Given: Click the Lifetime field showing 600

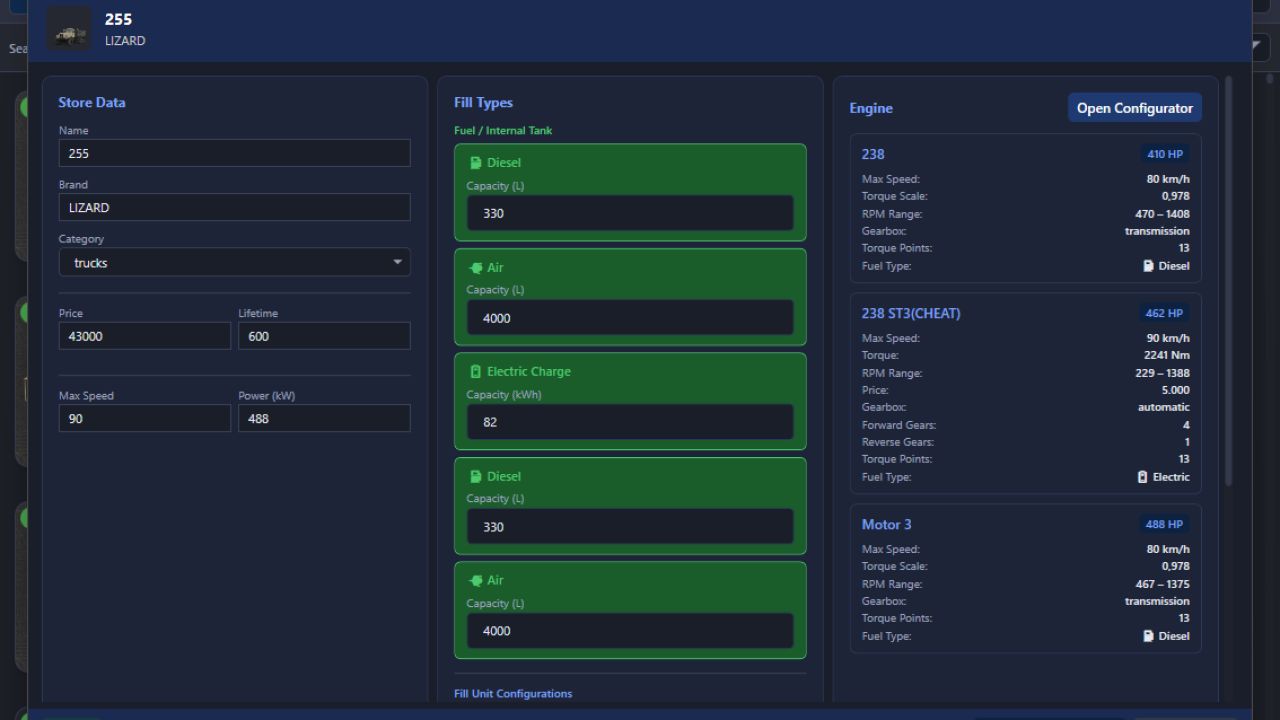Looking at the screenshot, I should click(x=324, y=335).
